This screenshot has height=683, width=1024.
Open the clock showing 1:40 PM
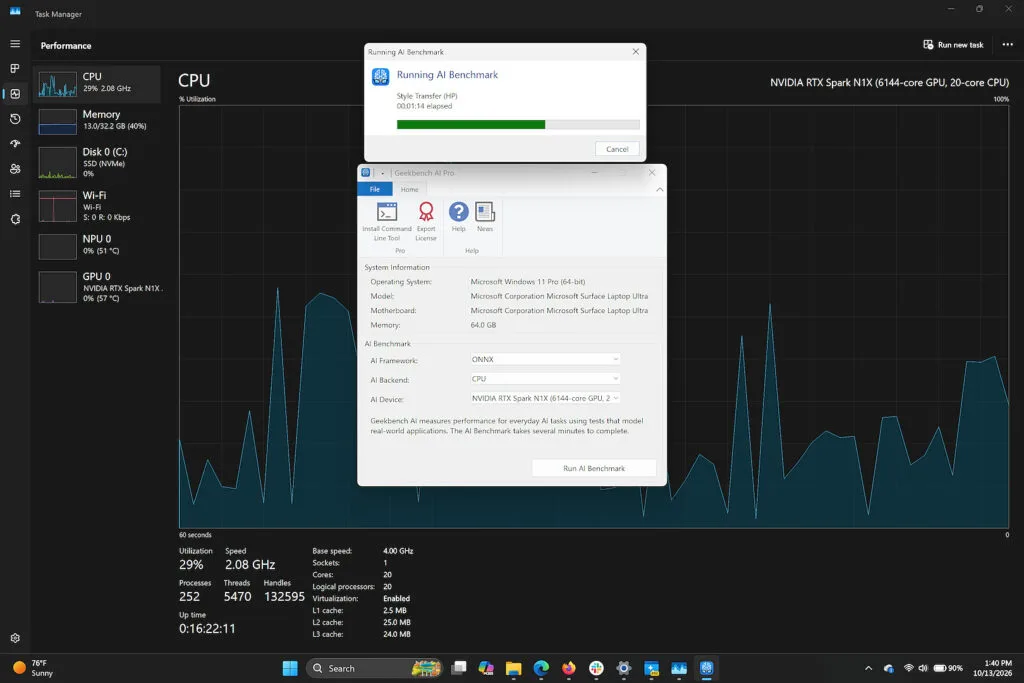992,668
